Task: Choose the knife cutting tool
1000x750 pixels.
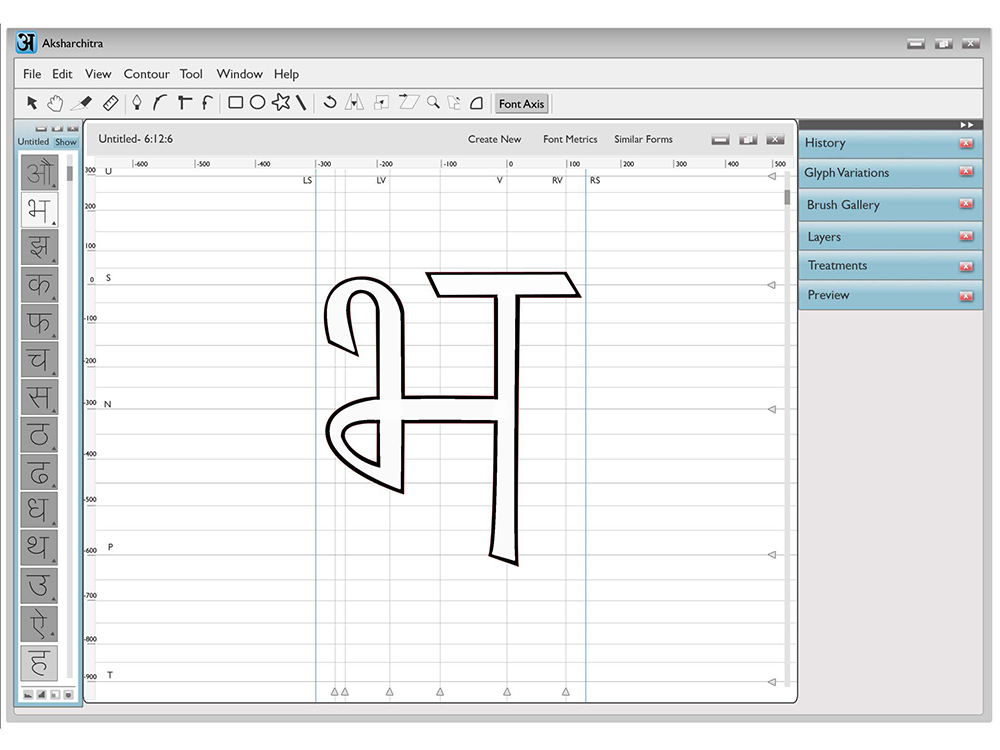Action: (82, 103)
